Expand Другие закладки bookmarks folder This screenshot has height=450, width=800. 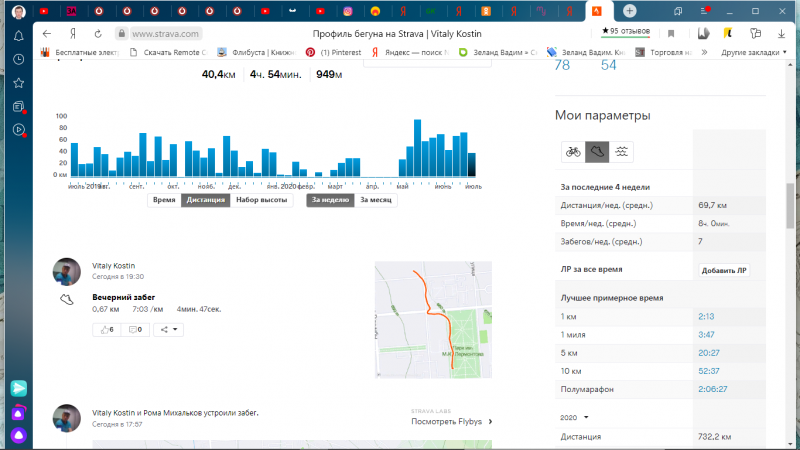pos(754,52)
